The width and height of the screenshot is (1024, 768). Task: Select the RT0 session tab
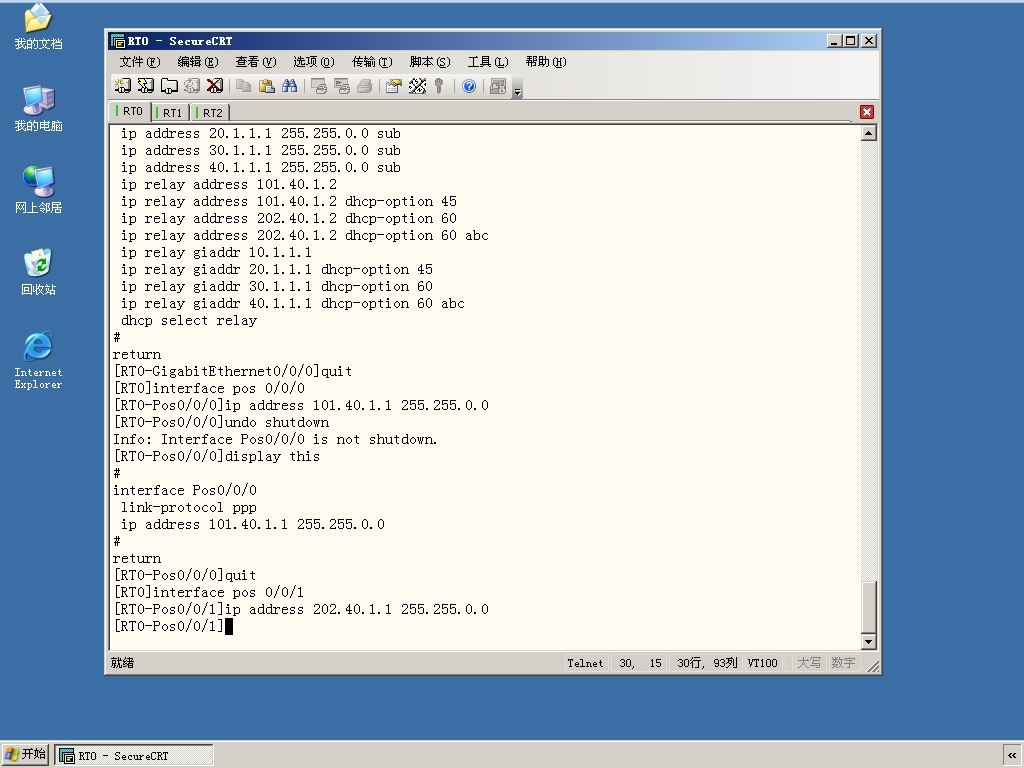131,111
